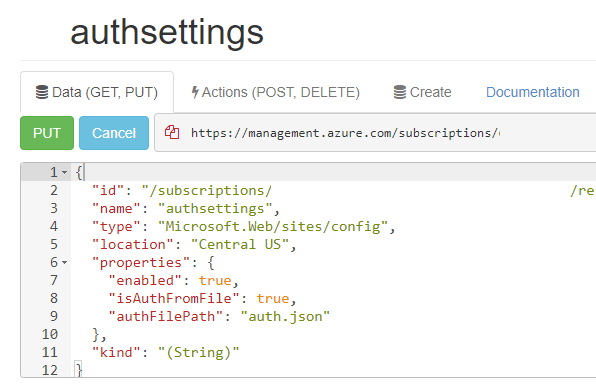Select the database icon on Data tab
This screenshot has height=388, width=596.
click(x=42, y=92)
